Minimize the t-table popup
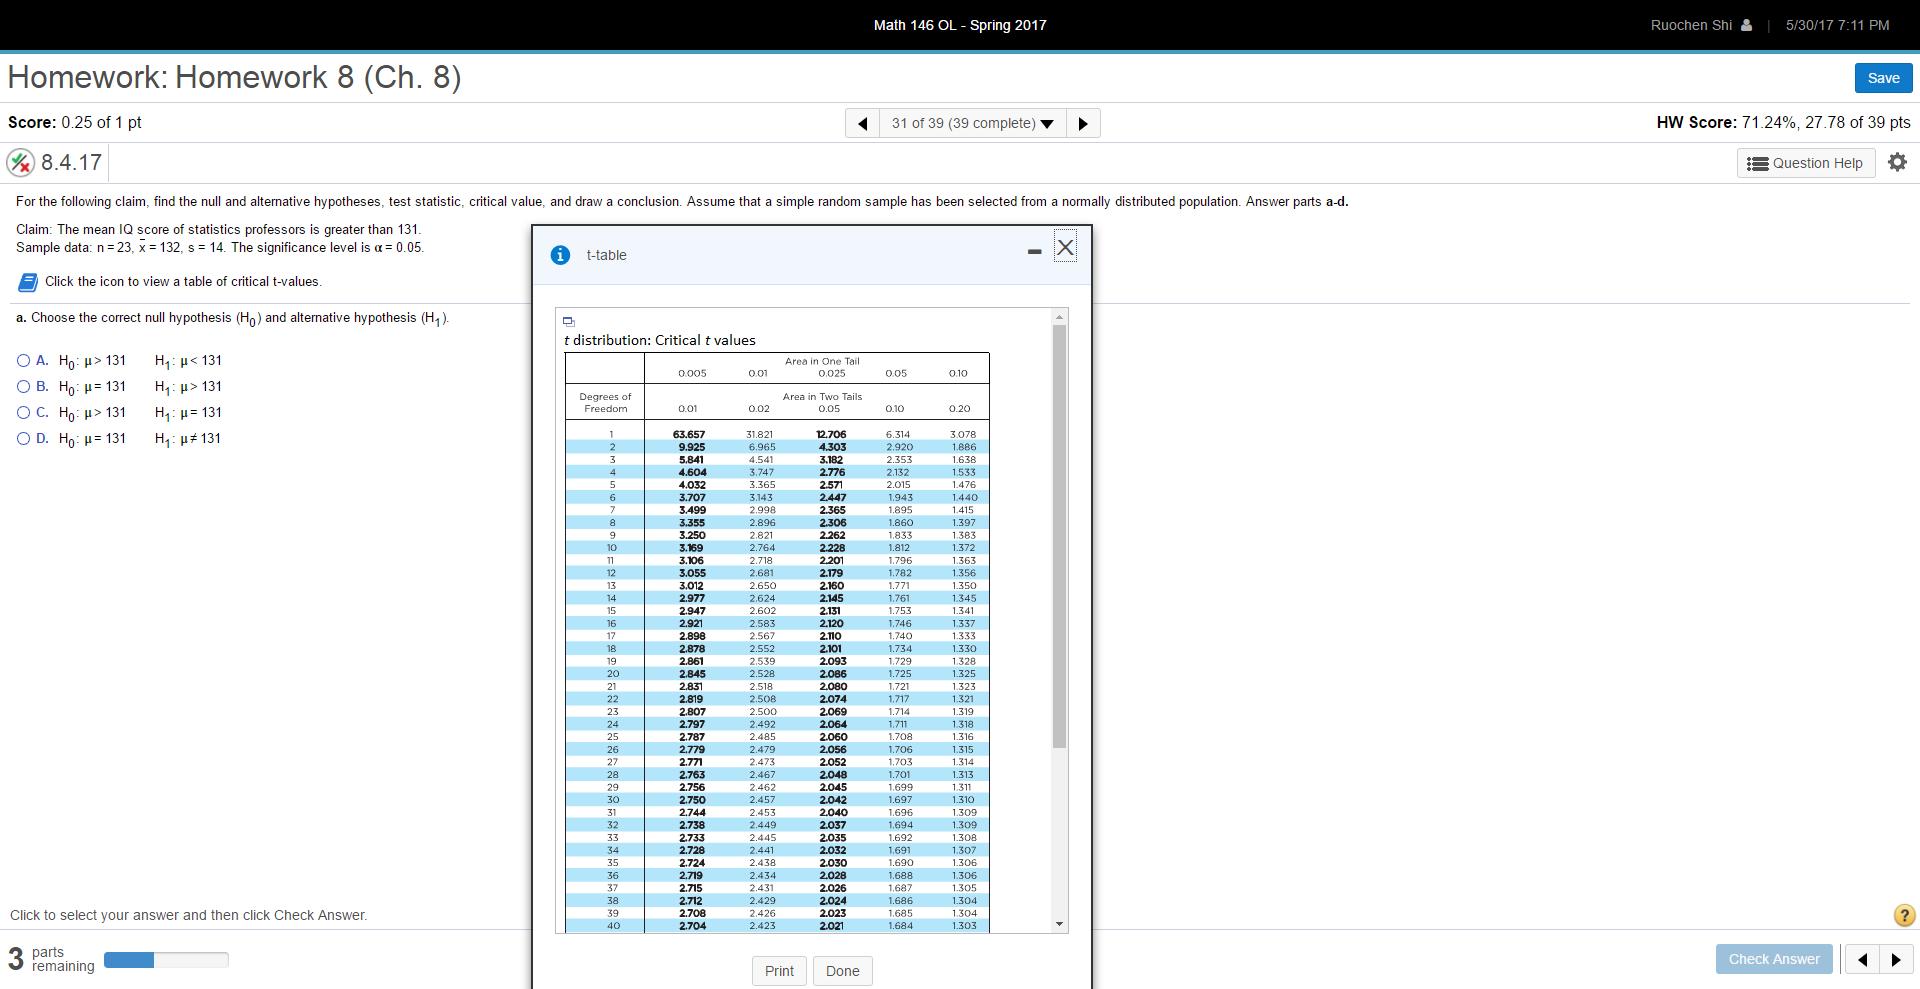 tap(1034, 251)
